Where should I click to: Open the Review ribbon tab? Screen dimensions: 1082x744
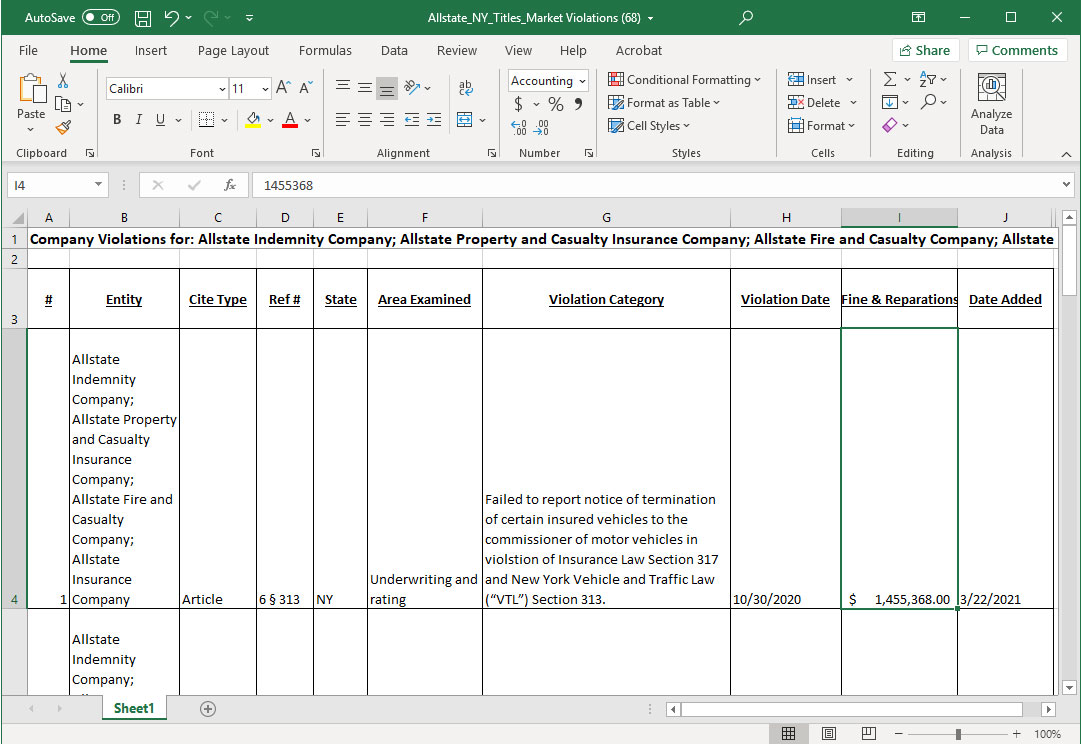pos(457,50)
